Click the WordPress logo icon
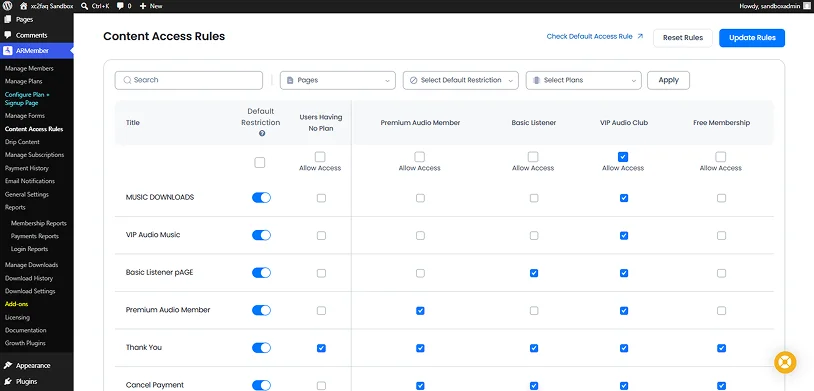Screen dimensions: 814x391 8,6
